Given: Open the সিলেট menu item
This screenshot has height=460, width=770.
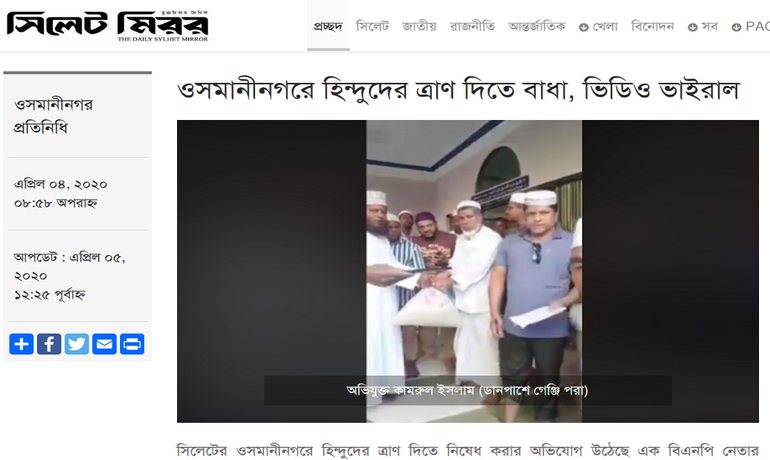Looking at the screenshot, I should click(x=372, y=26).
